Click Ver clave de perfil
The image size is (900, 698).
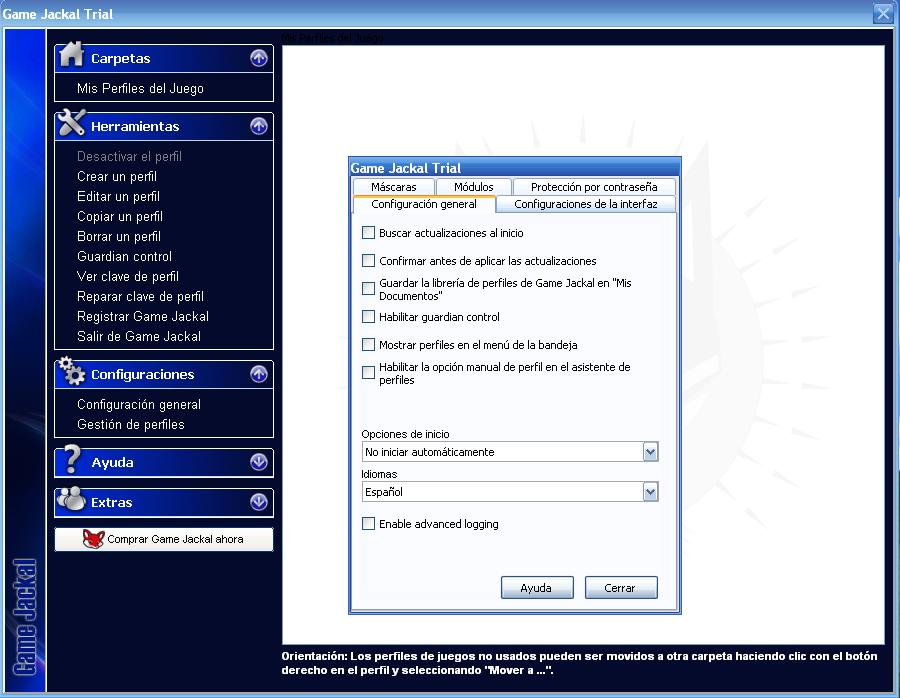(x=127, y=277)
